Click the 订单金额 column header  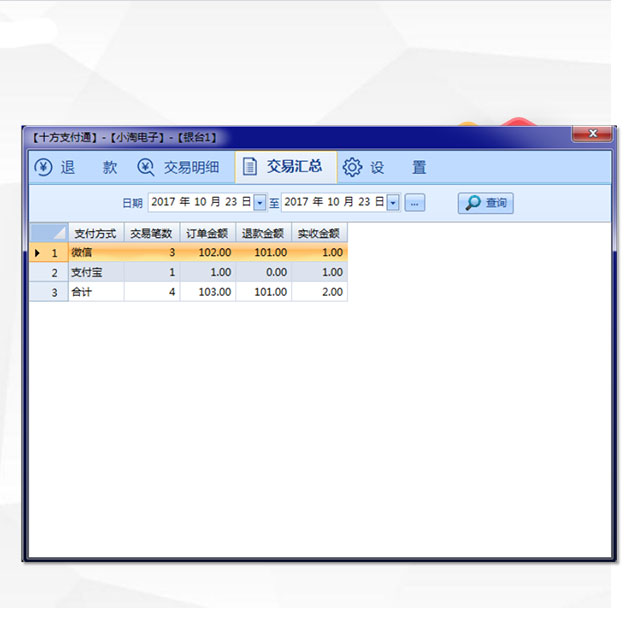[x=207, y=233]
